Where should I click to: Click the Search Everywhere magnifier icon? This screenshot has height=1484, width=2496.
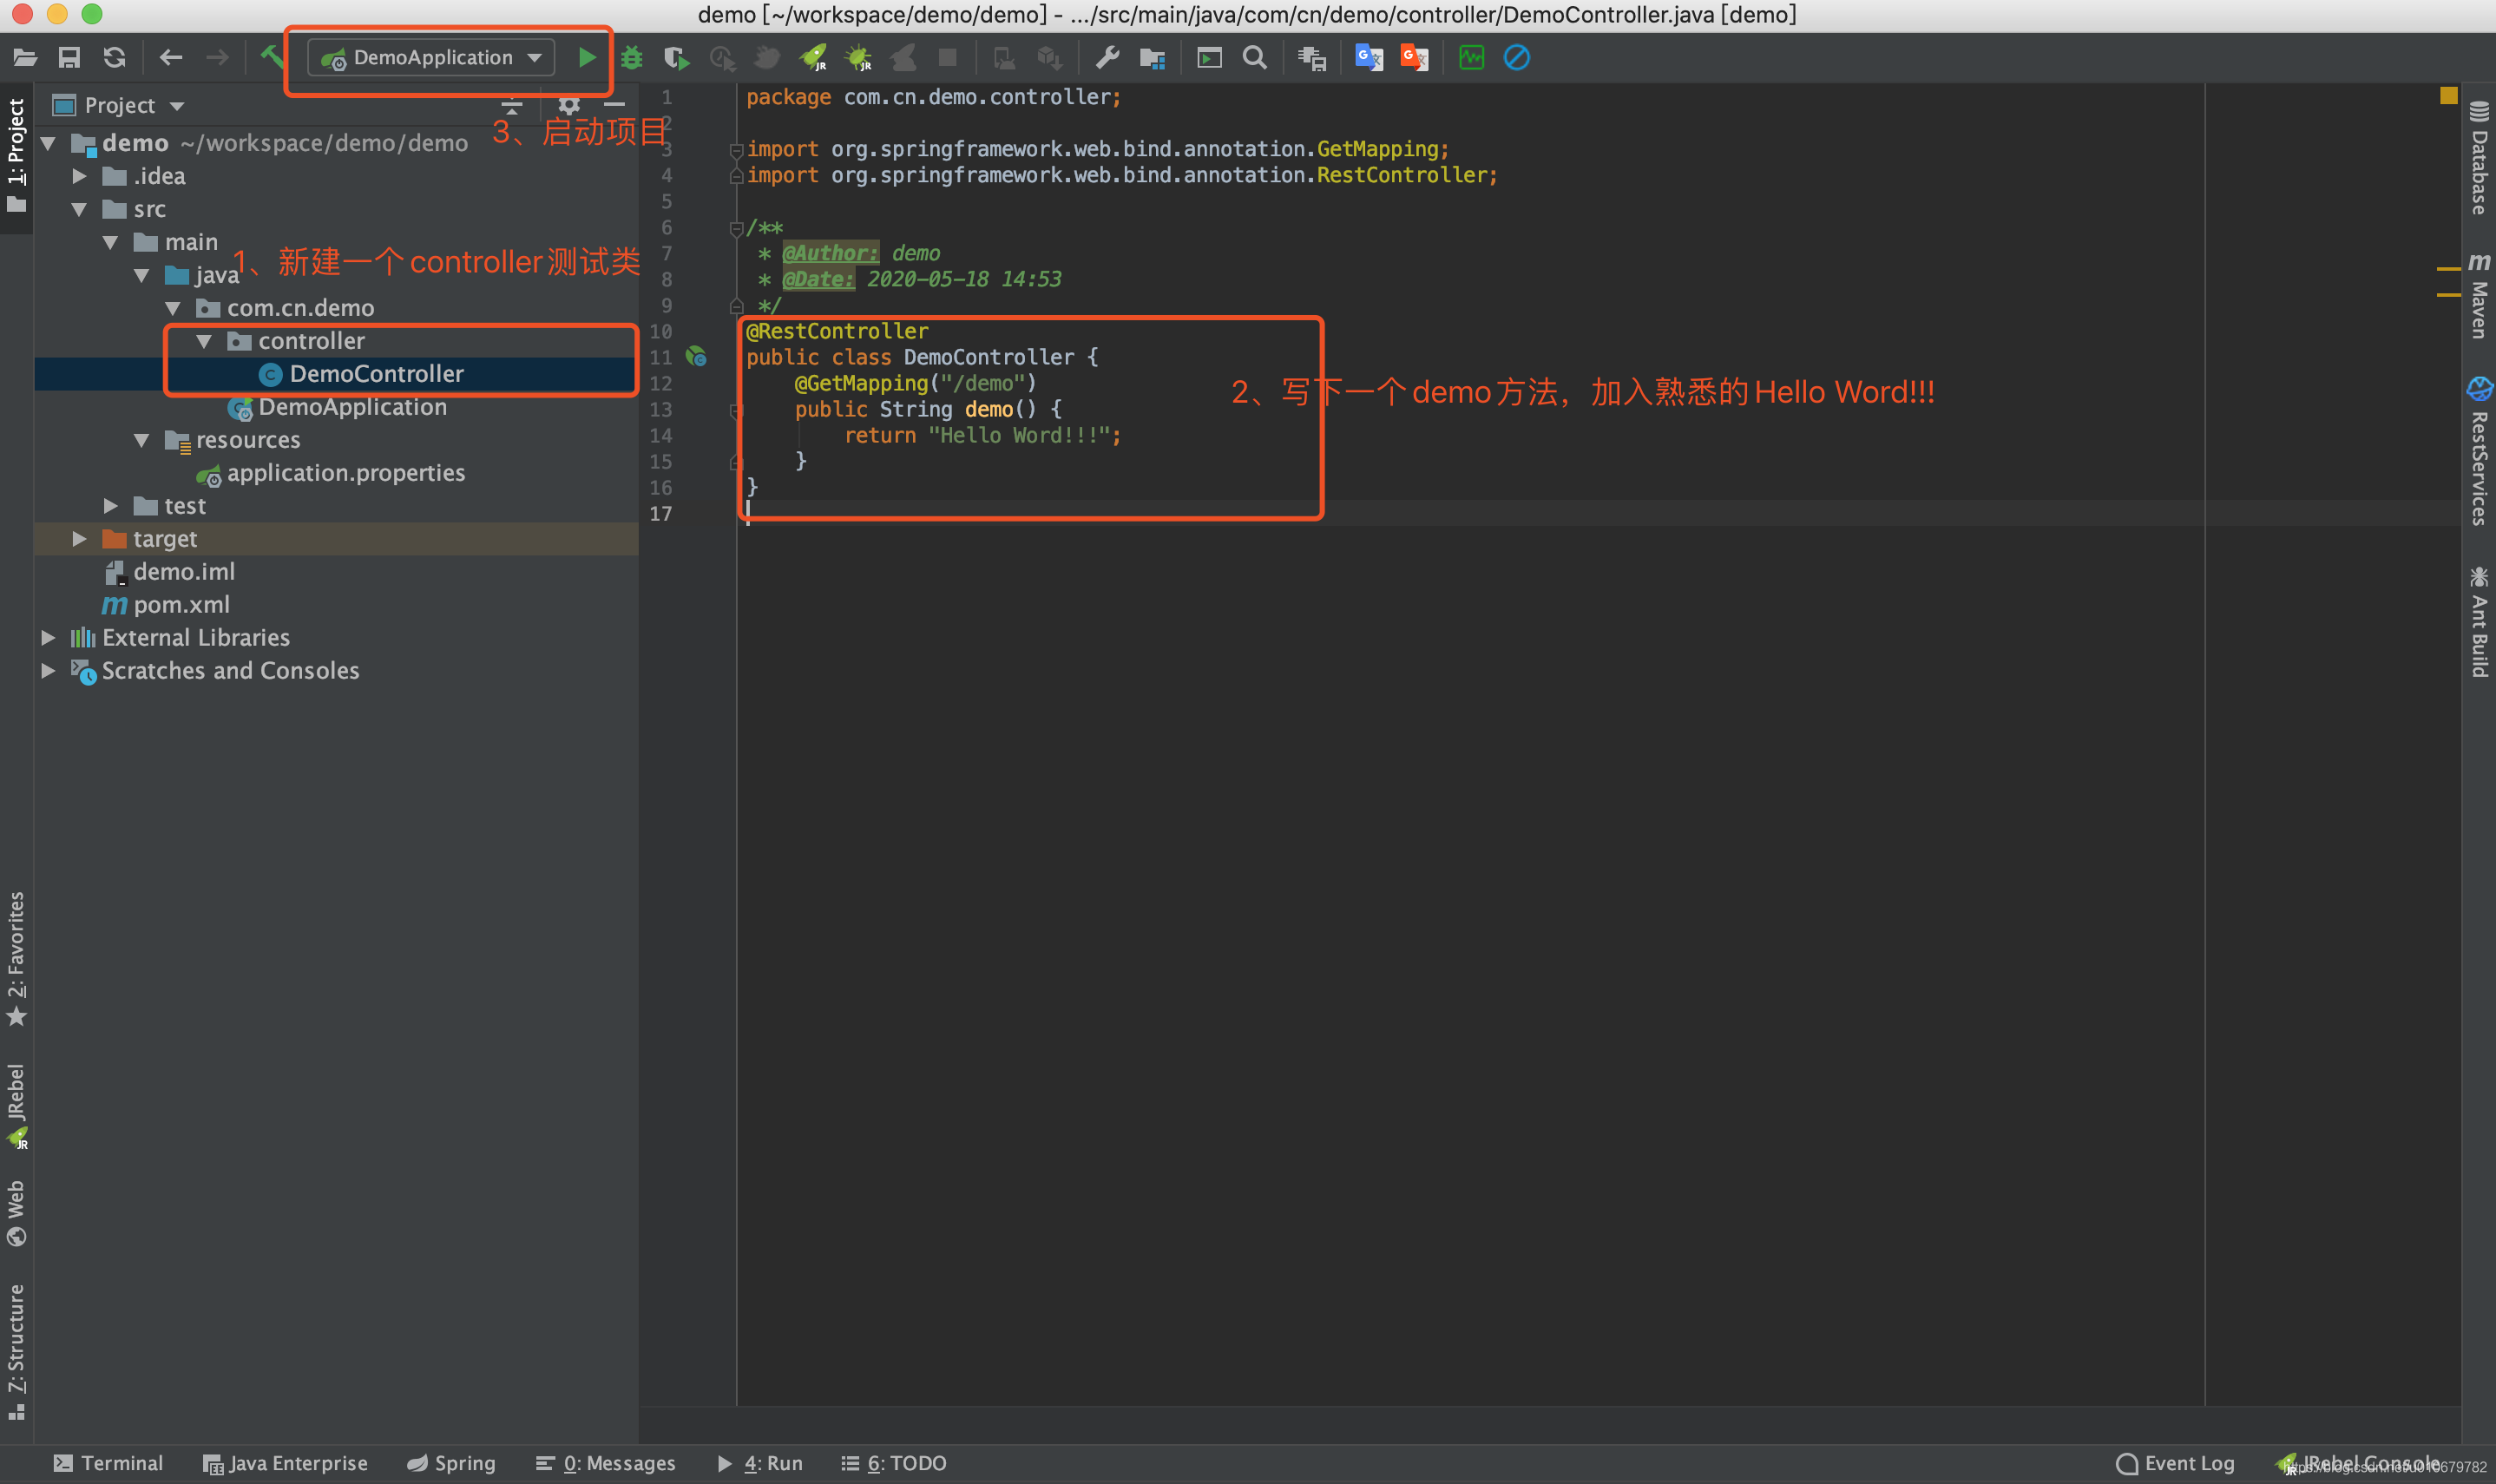pyautogui.click(x=1254, y=58)
